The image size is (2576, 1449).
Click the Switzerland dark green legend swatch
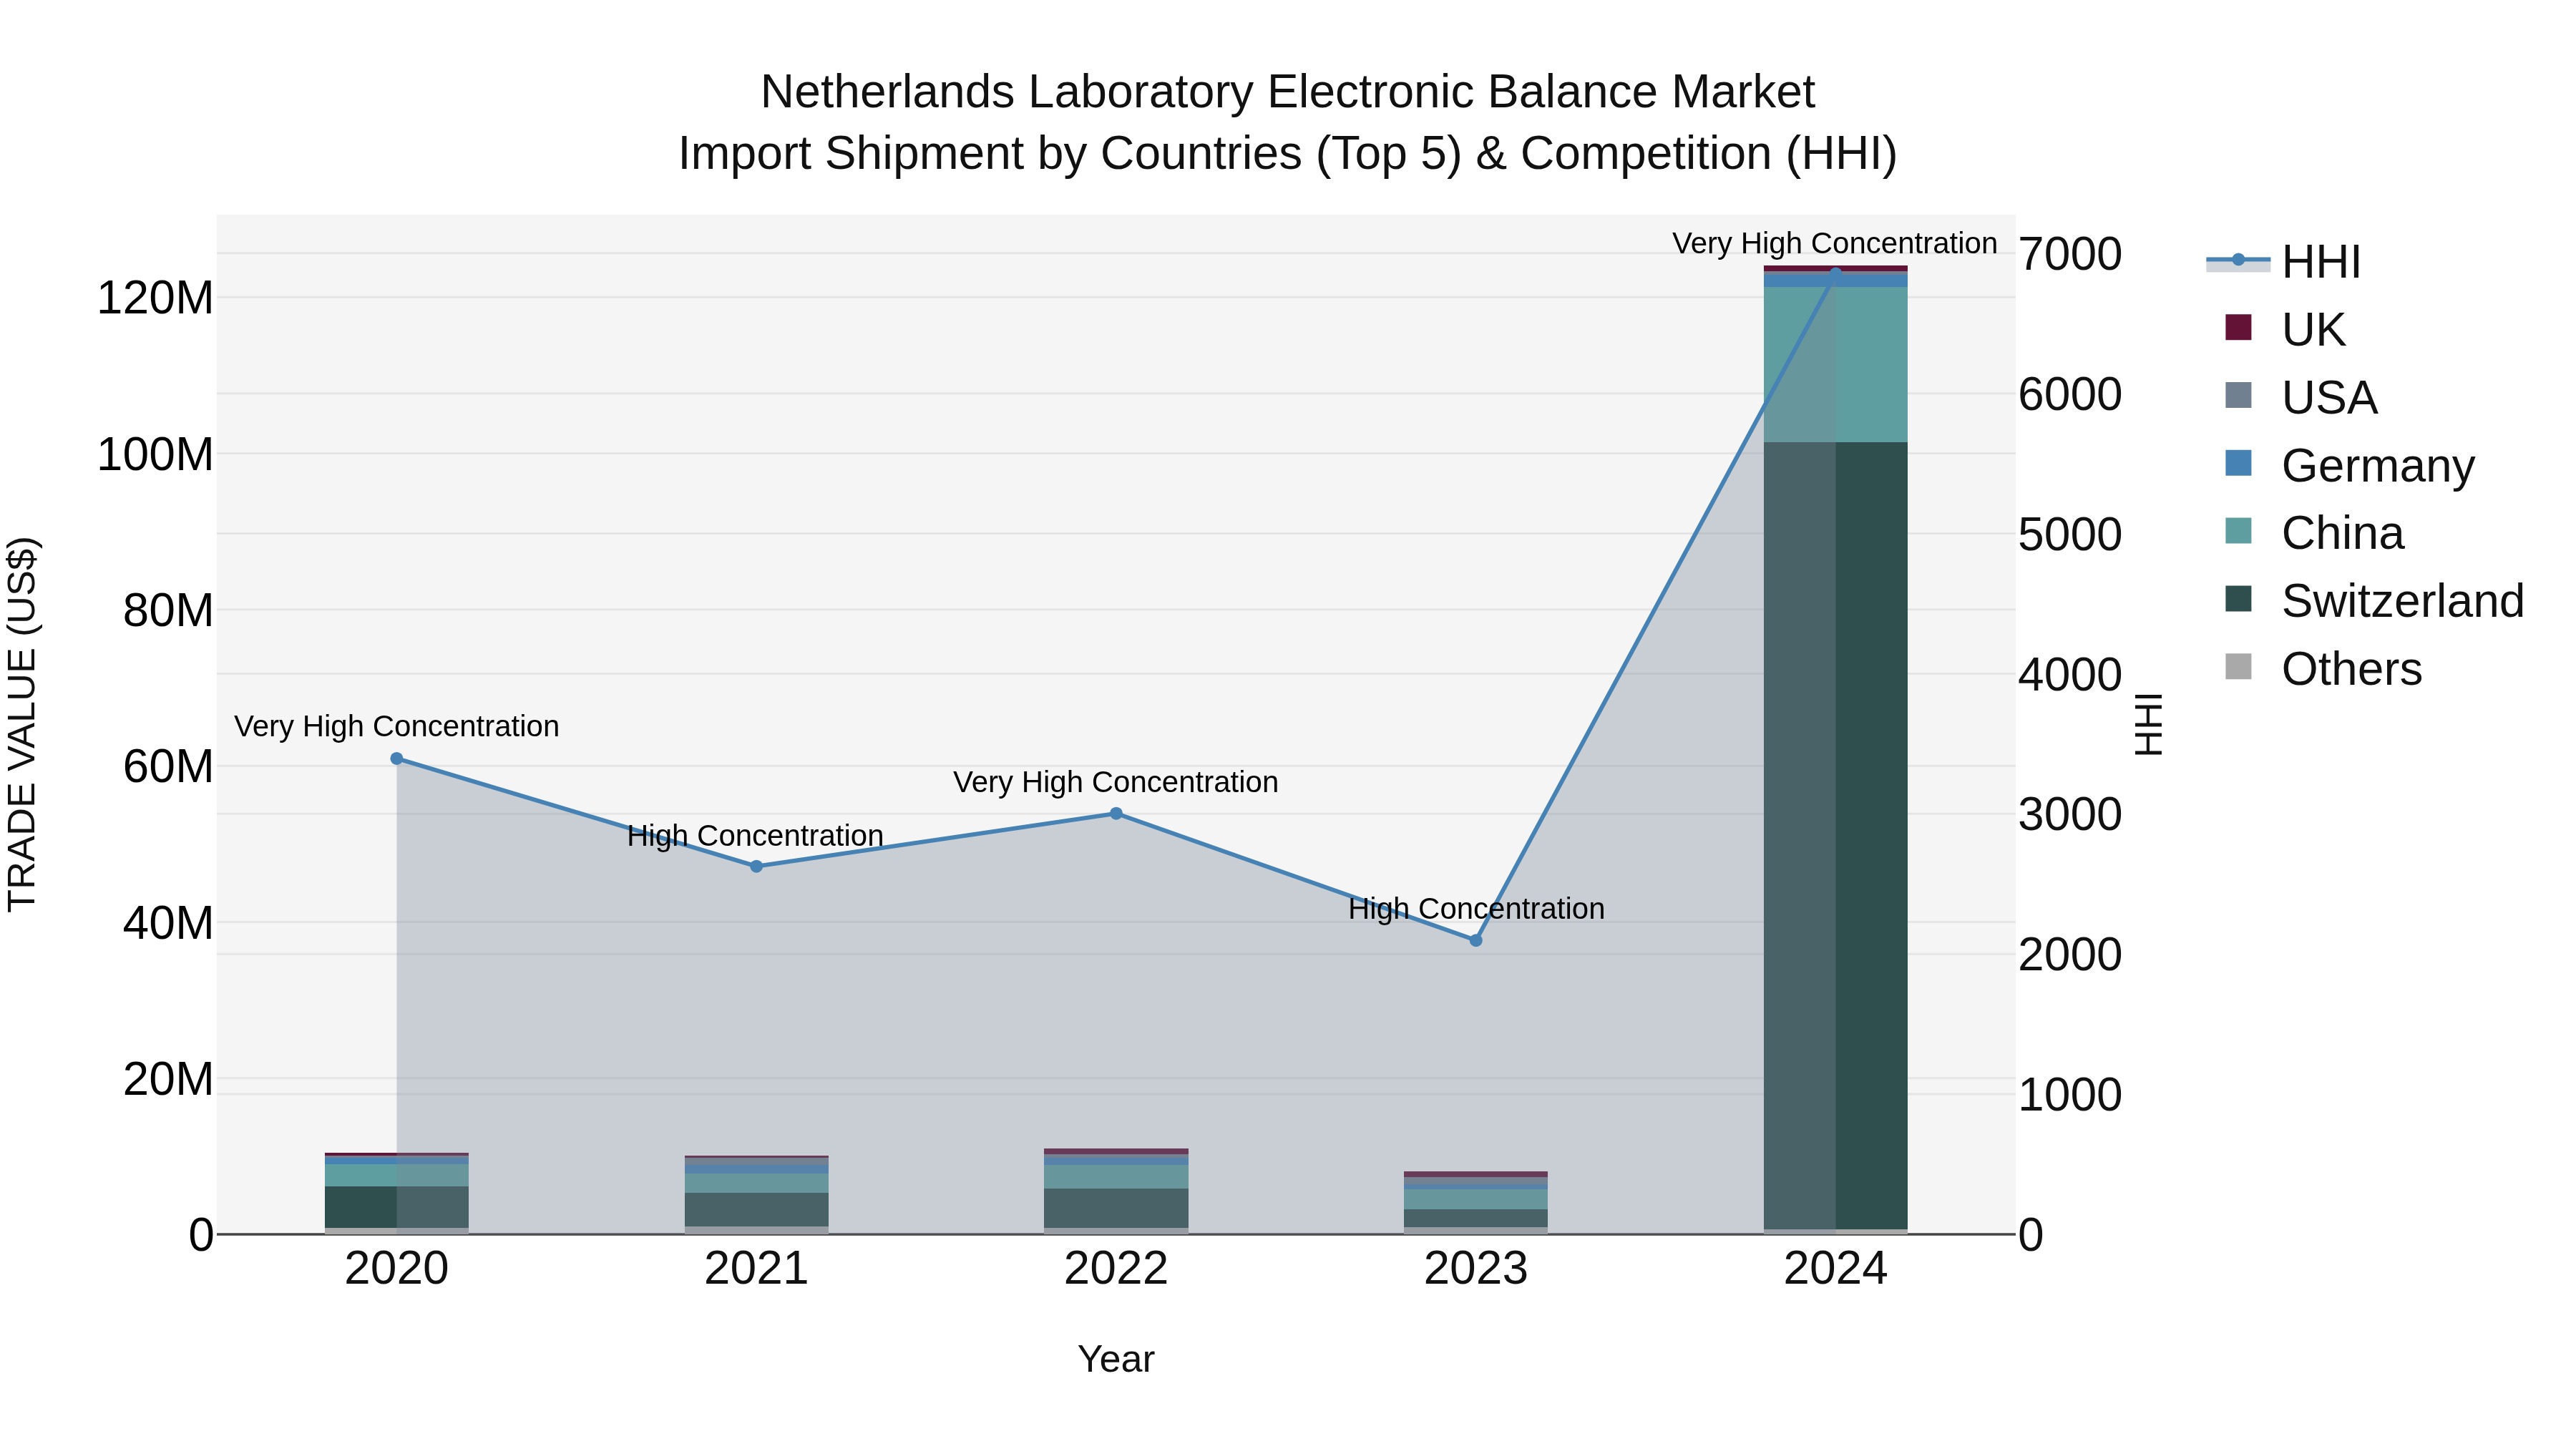pyautogui.click(x=2238, y=599)
